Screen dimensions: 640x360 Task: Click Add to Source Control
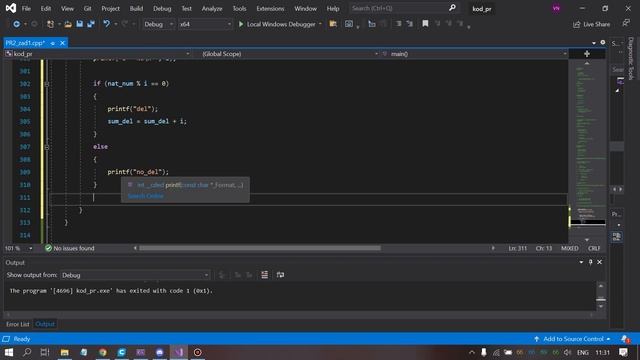pos(573,339)
